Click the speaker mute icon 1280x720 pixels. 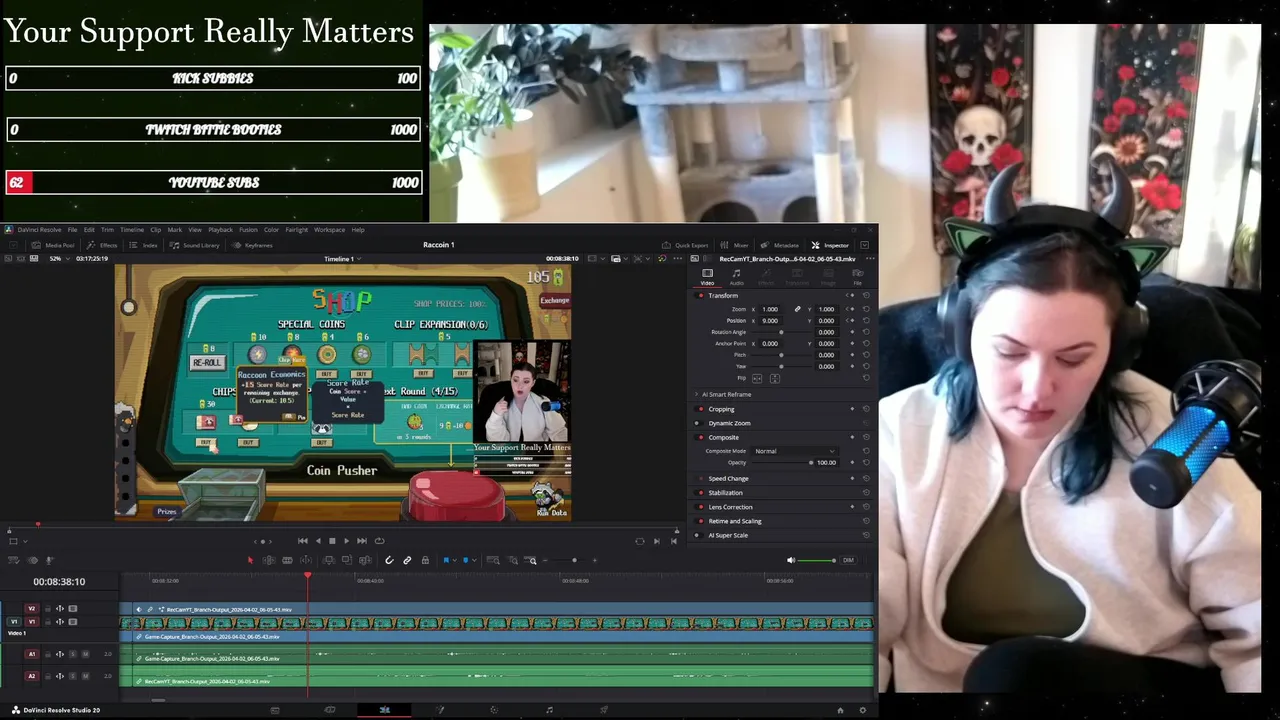point(790,560)
